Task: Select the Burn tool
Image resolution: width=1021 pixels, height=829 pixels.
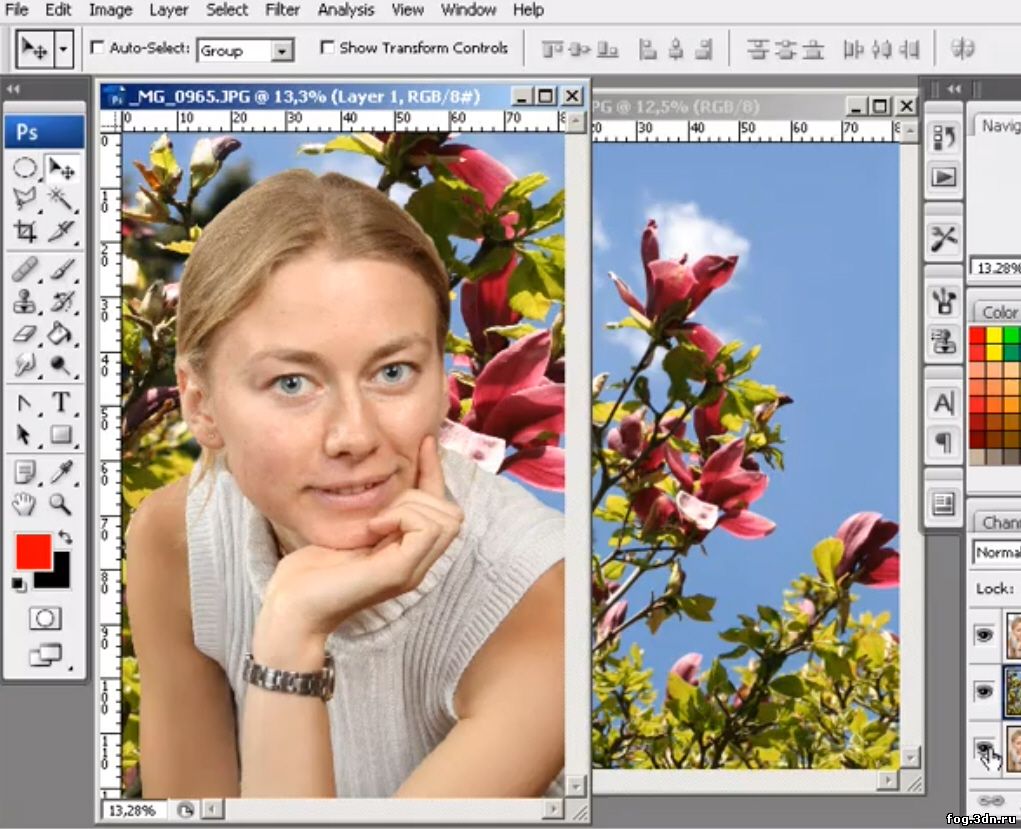Action: tap(61, 365)
